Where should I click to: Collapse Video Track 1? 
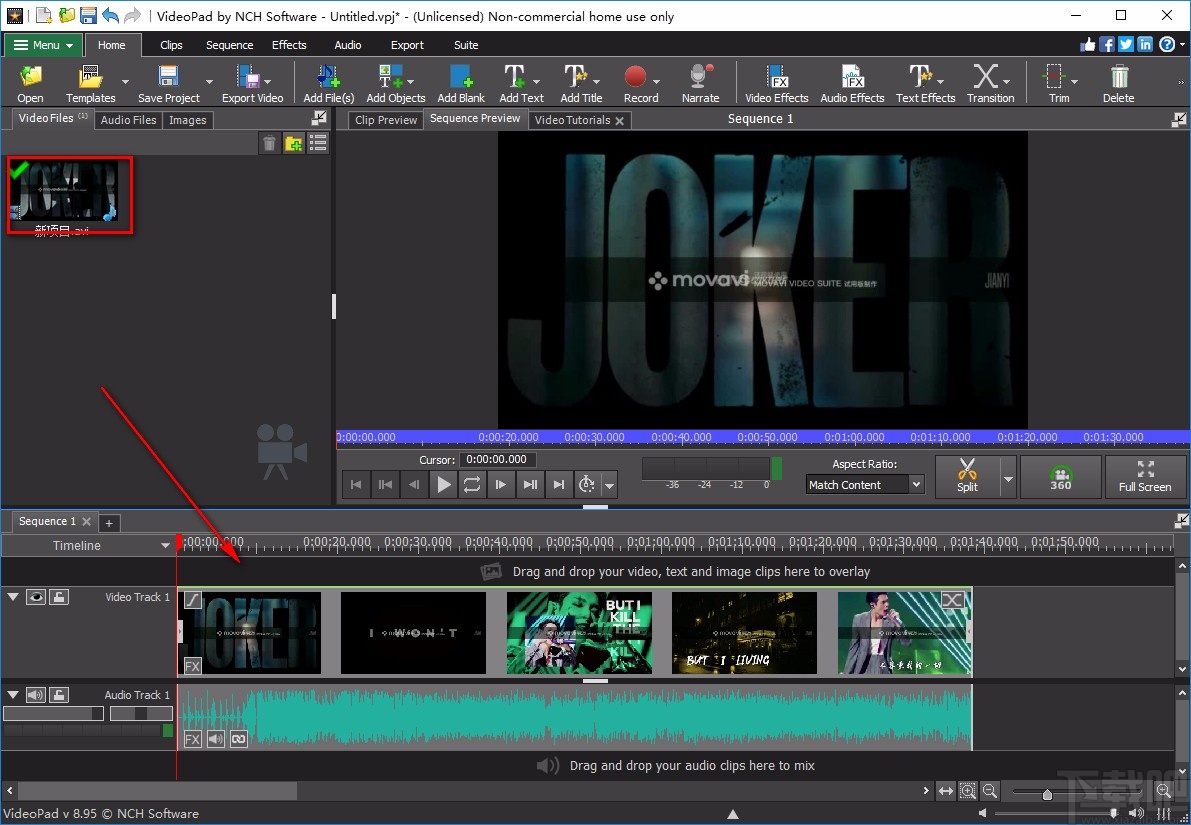click(x=13, y=596)
